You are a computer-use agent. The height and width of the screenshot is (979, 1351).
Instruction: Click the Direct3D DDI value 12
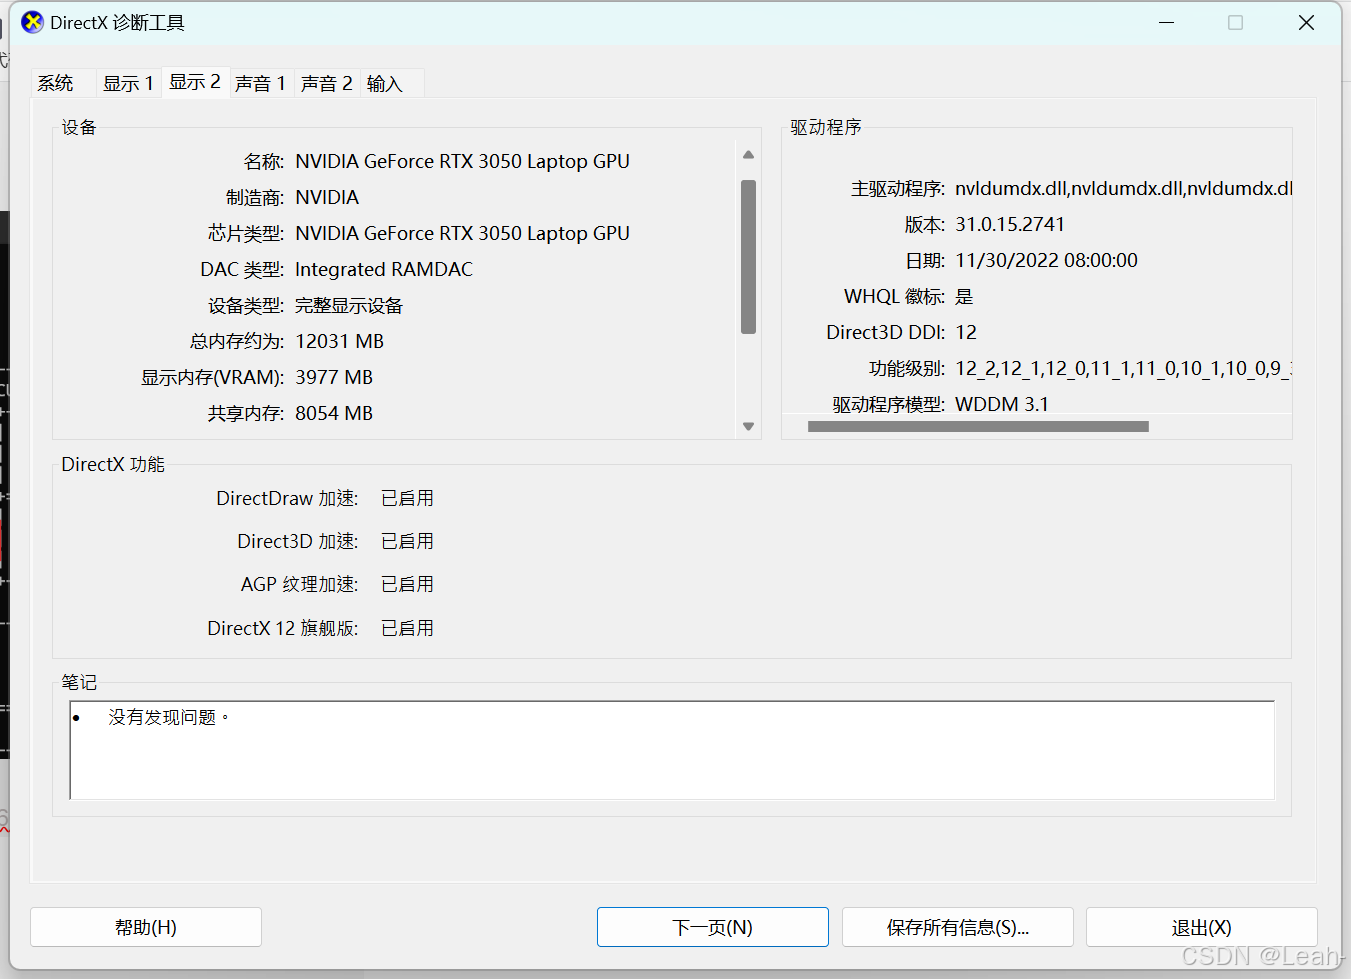pyautogui.click(x=966, y=332)
